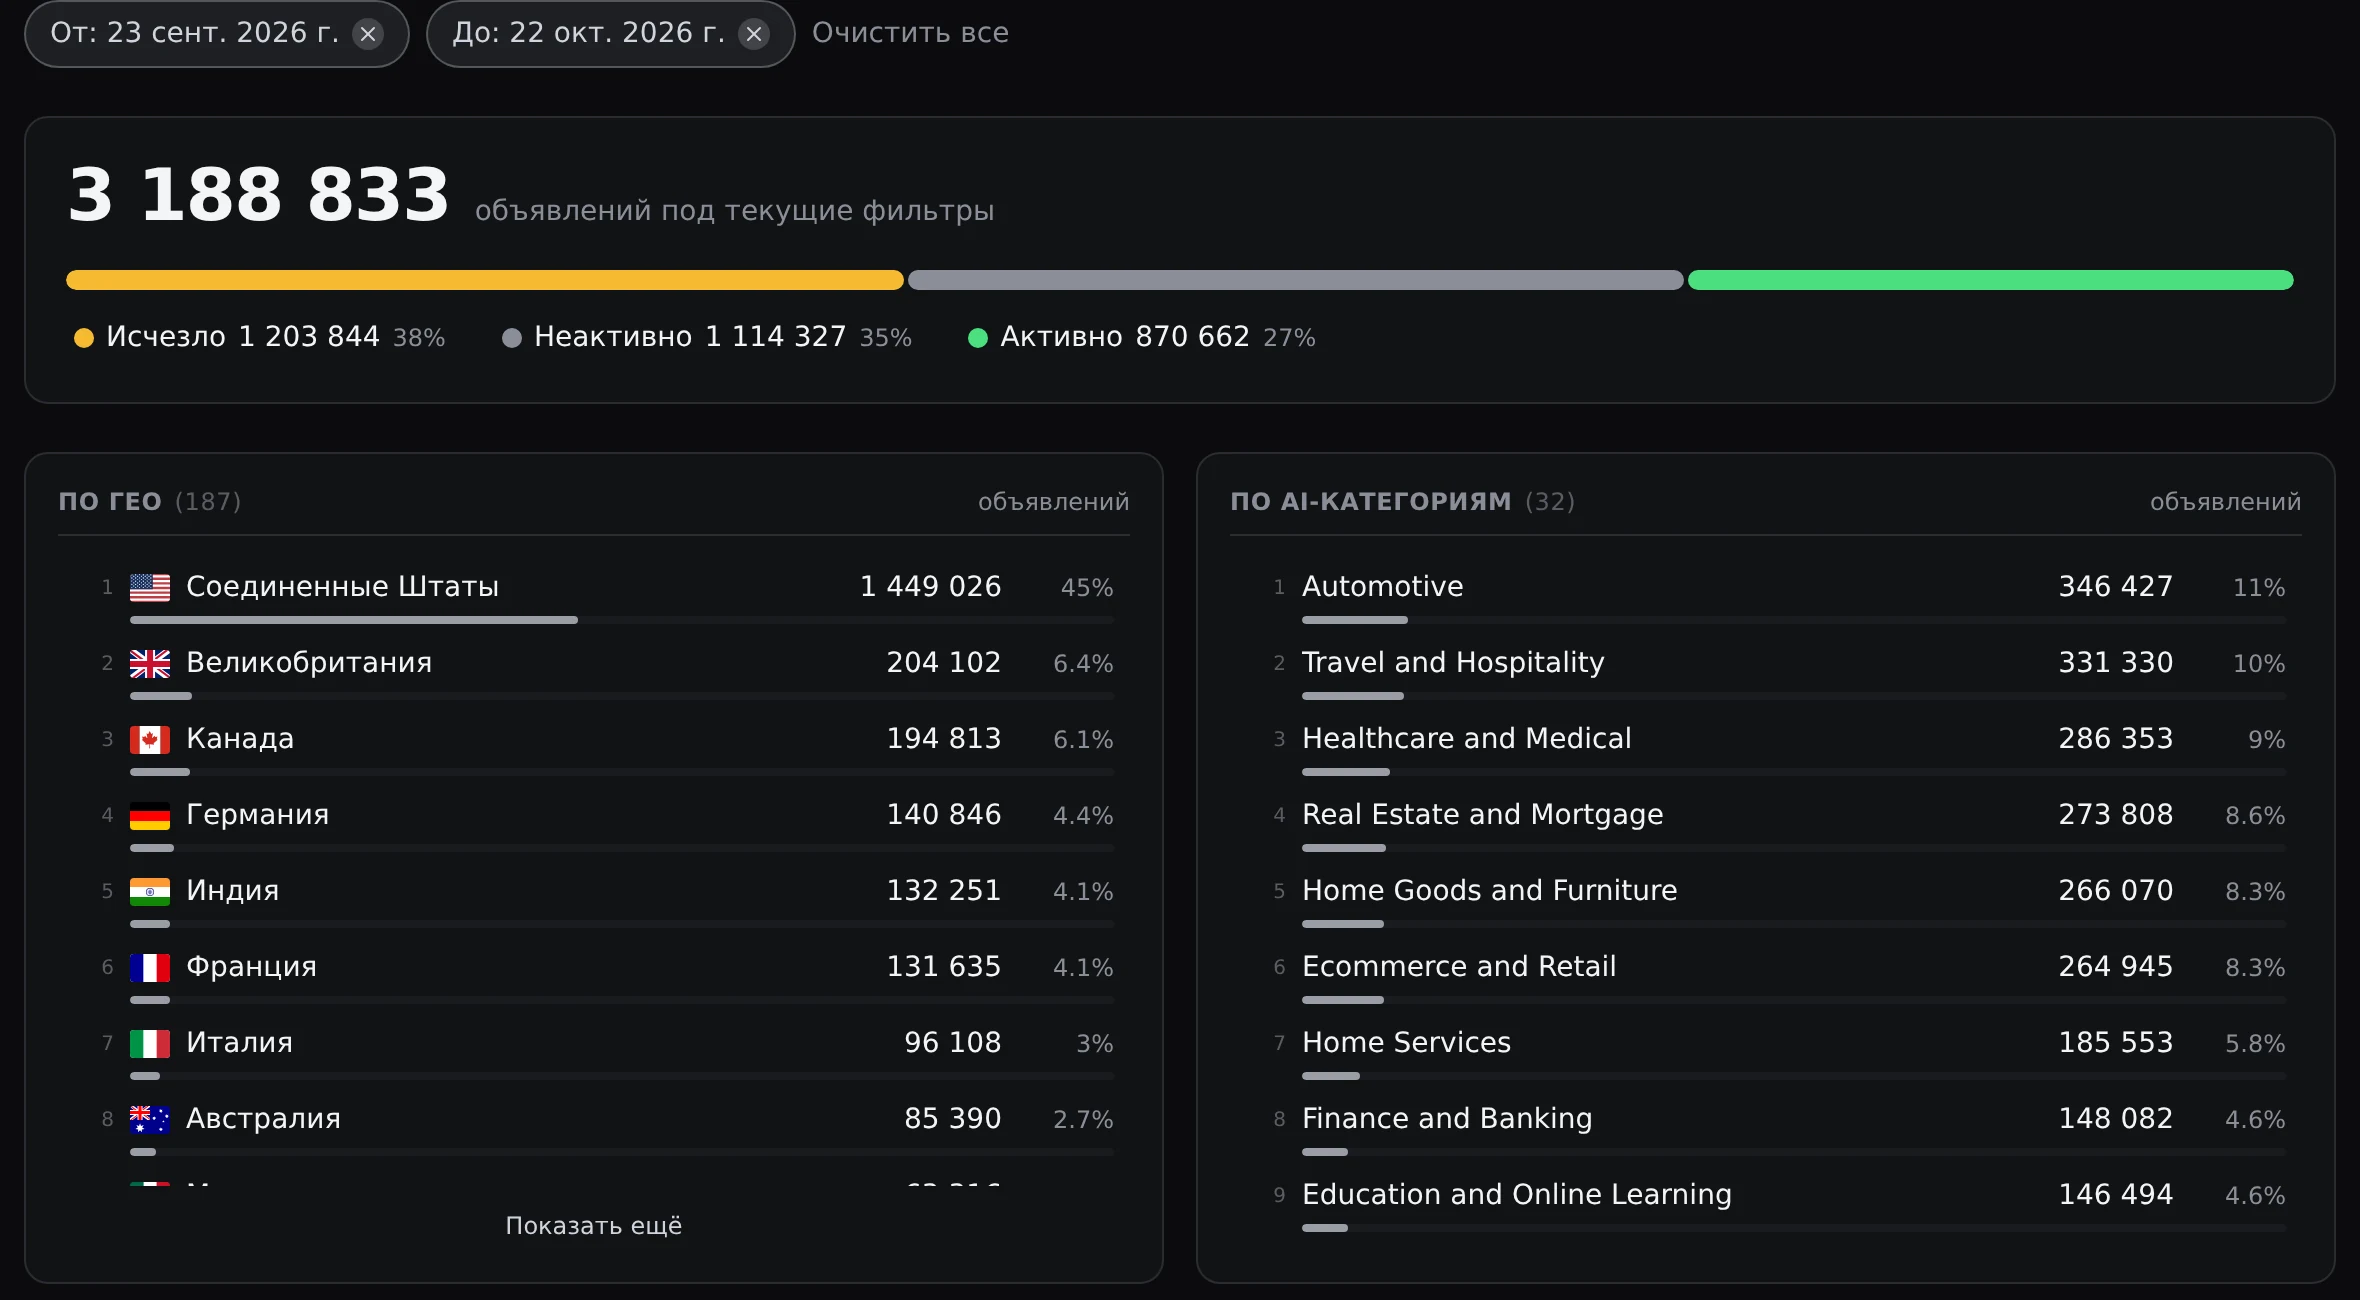Image resolution: width=2360 pixels, height=1300 pixels.
Task: Choose 'Real Estate and Mortgage' category
Action: pyautogui.click(x=1483, y=814)
